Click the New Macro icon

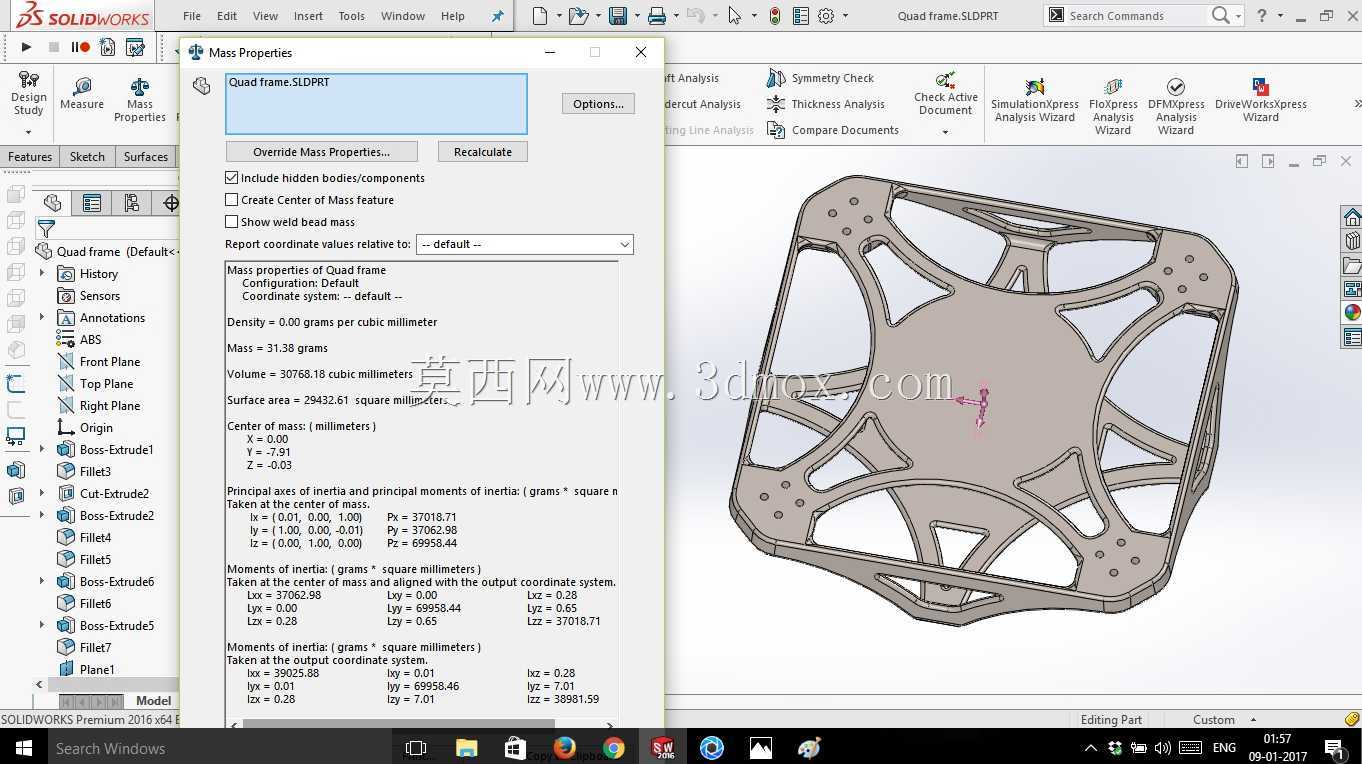(x=108, y=47)
